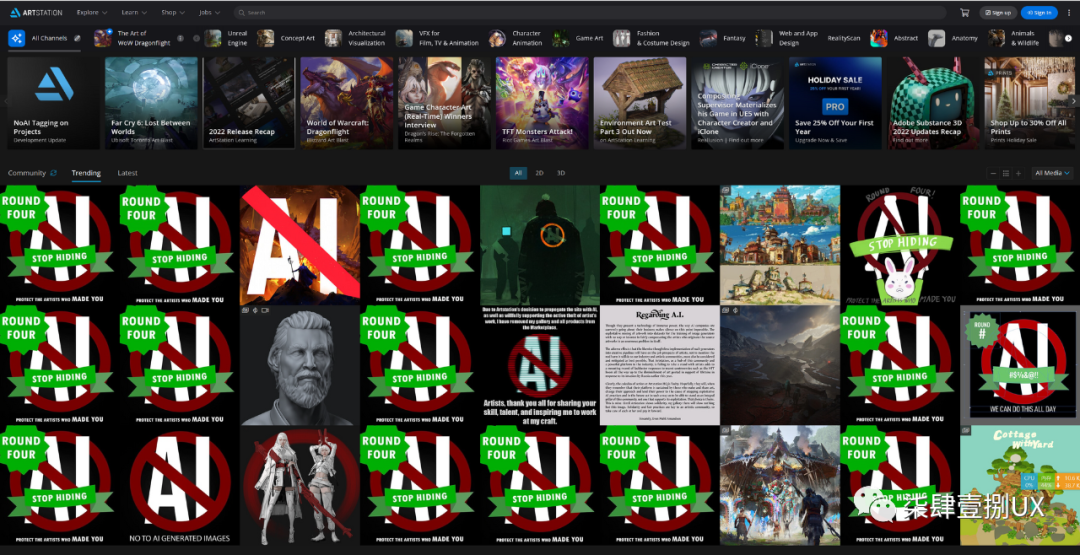Select the All Channels label

coord(50,39)
